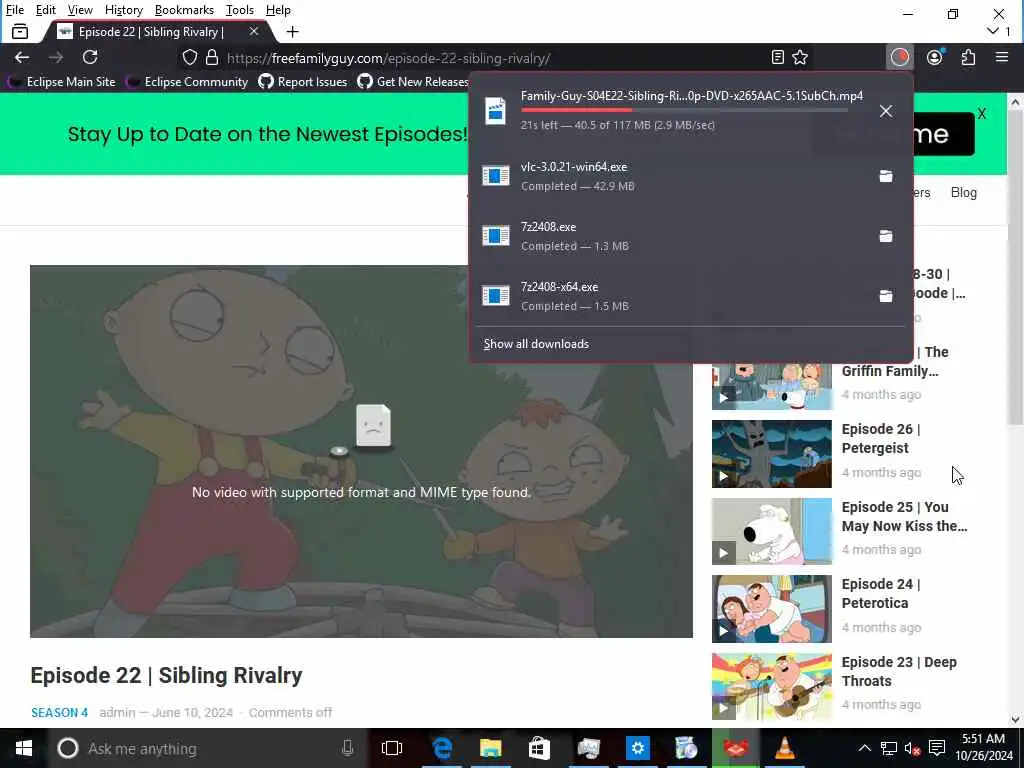Launch Microsoft Edge from the taskbar
1024x768 pixels.
(x=442, y=748)
